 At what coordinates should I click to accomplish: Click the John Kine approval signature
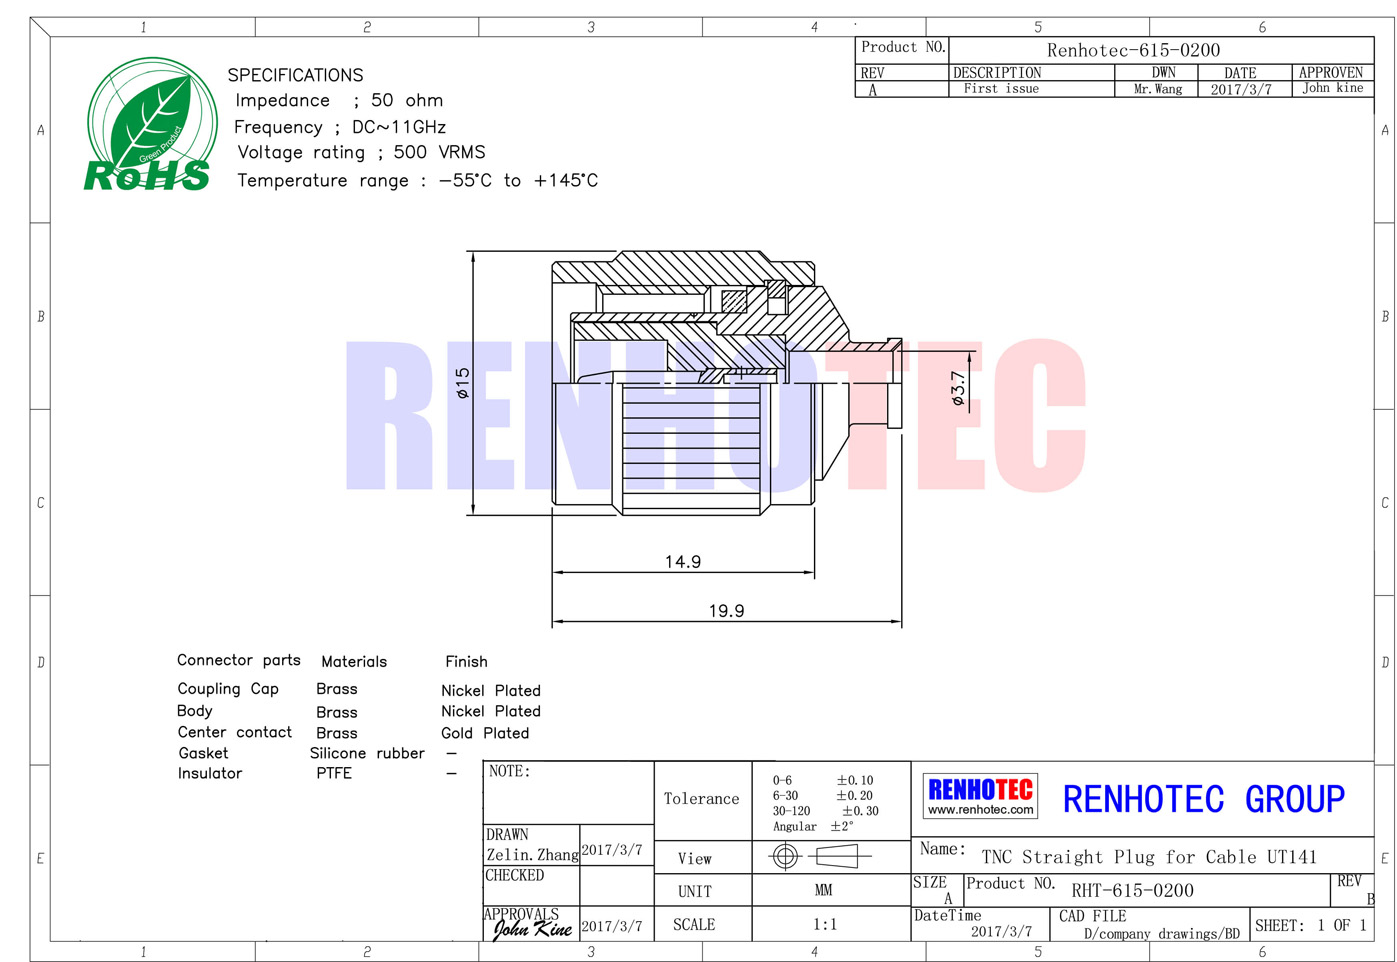click(532, 929)
